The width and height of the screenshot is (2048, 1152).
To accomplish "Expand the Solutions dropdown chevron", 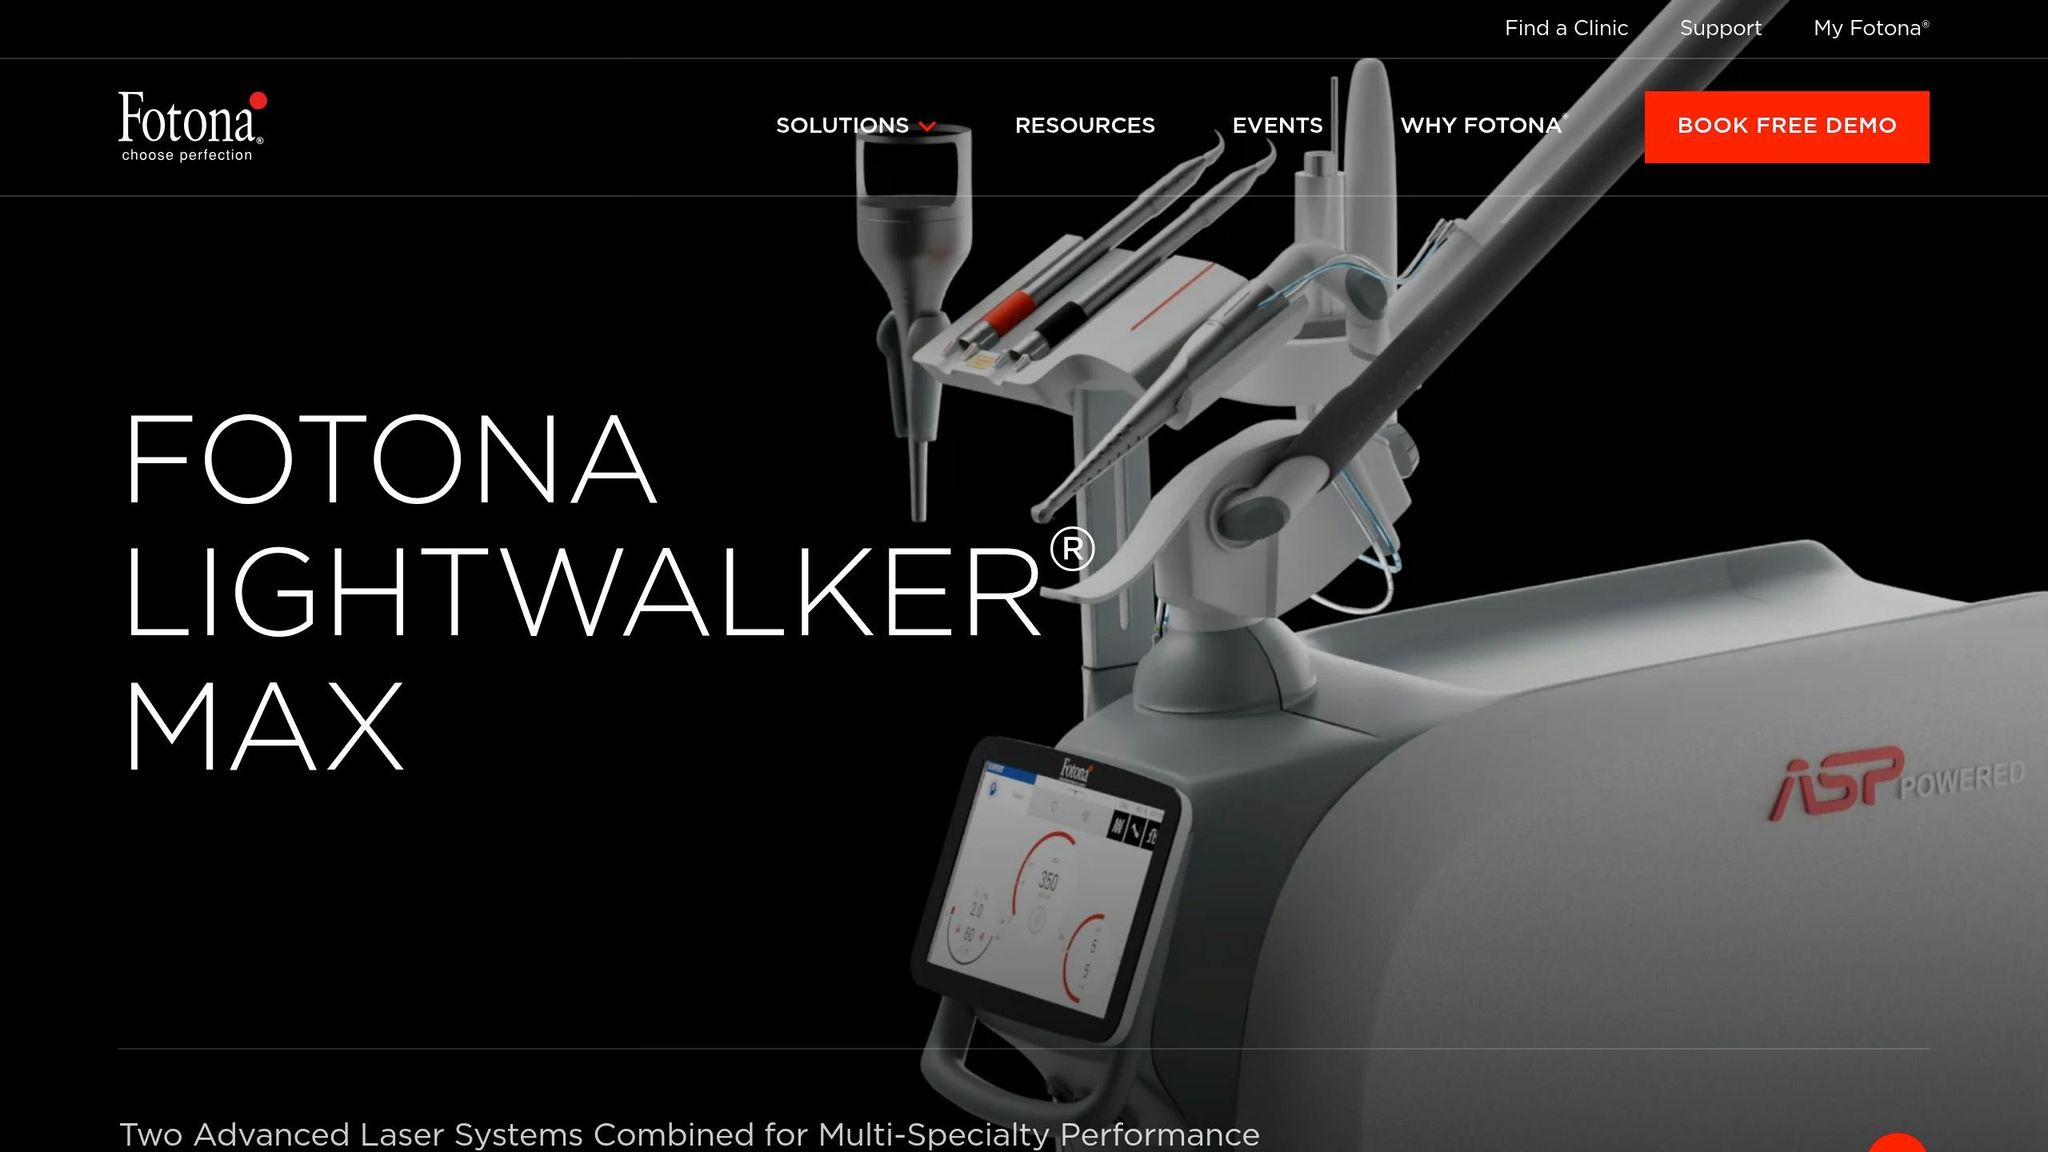I will click(x=927, y=126).
